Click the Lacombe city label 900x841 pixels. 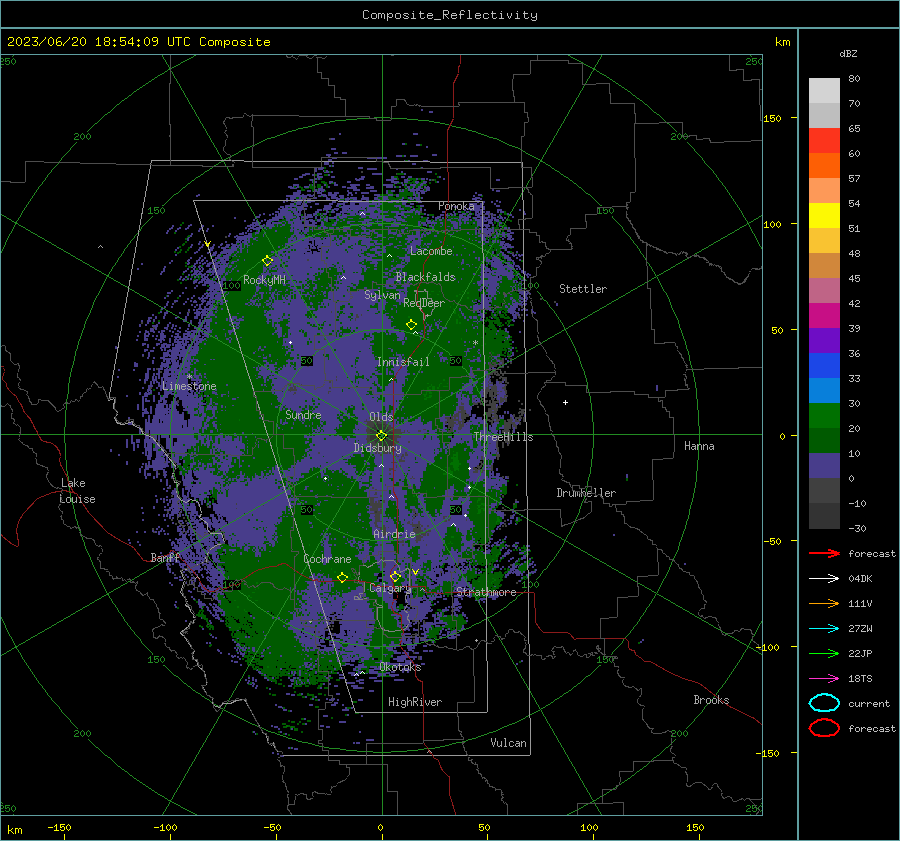(430, 251)
